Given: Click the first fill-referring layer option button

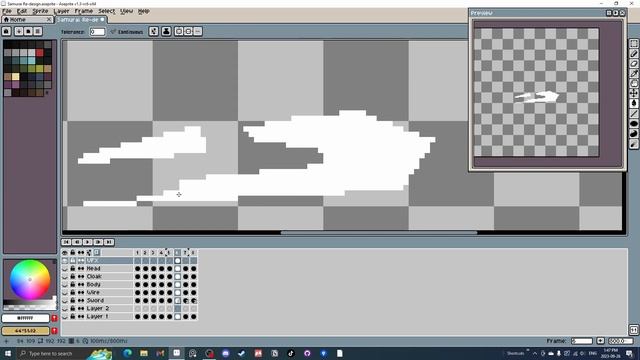Looking at the screenshot, I should point(179,31).
